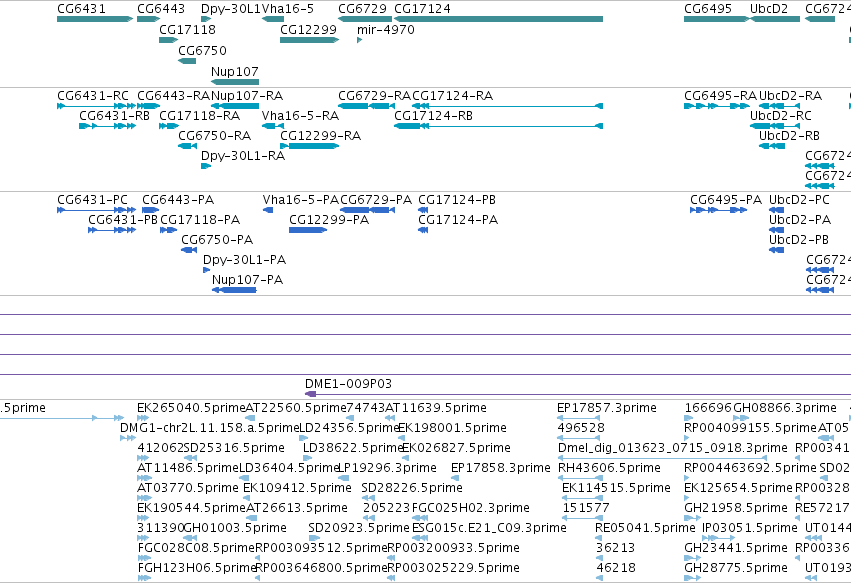The image size is (851, 583).
Task: Open the EP17857.3prime EST label
Action: [x=607, y=408]
